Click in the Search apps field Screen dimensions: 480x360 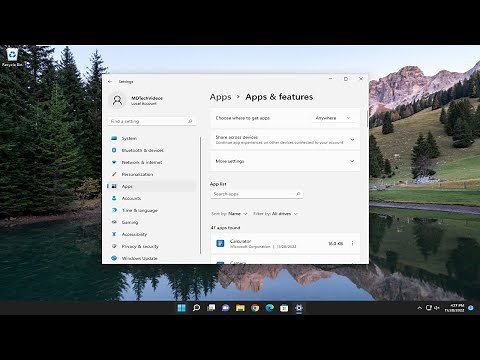click(x=257, y=194)
